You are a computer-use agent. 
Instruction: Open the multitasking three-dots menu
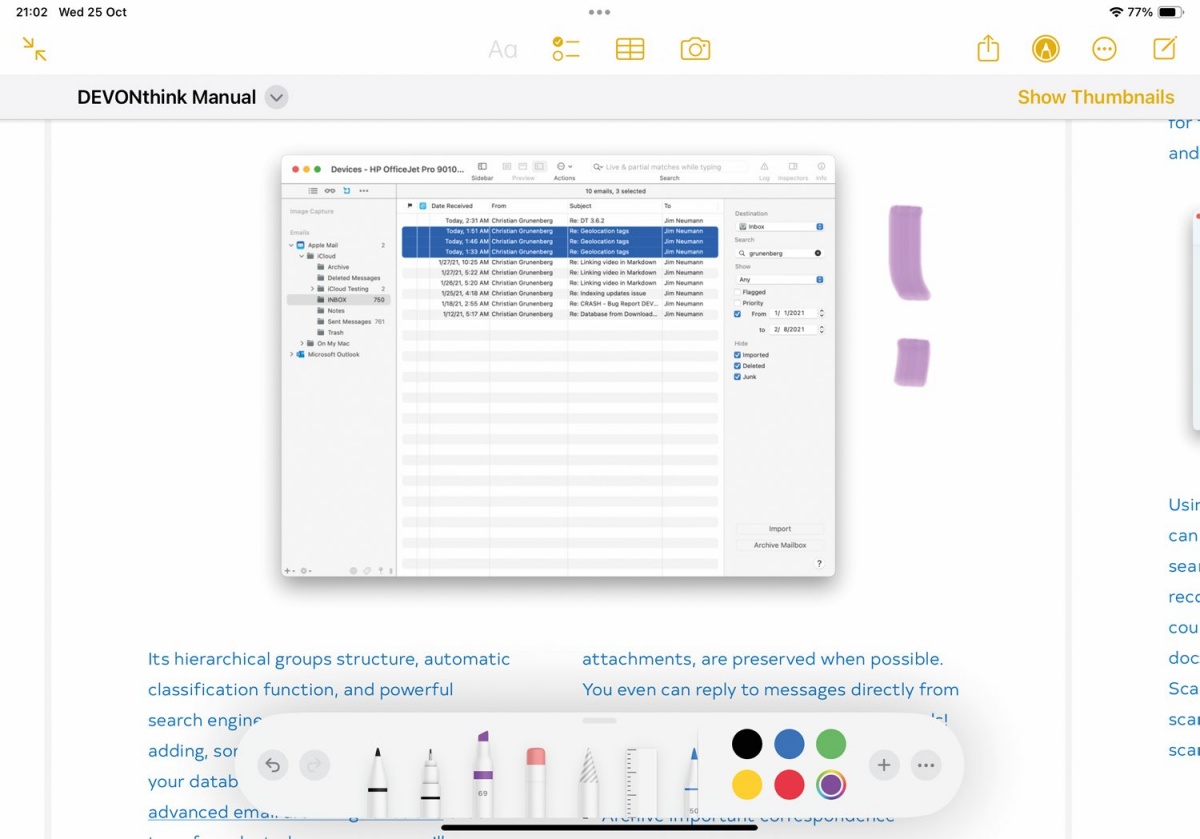pyautogui.click(x=599, y=13)
